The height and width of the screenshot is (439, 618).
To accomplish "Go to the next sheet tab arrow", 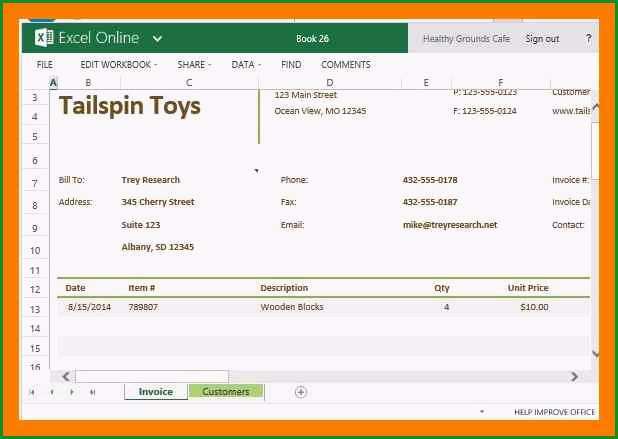I will point(72,392).
